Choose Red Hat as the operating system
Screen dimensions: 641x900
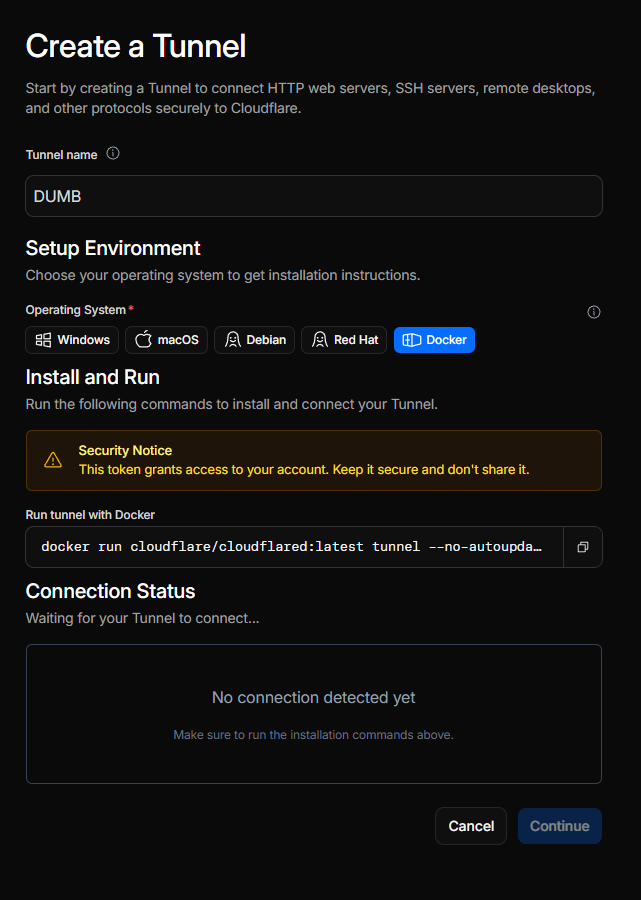[x=344, y=340]
